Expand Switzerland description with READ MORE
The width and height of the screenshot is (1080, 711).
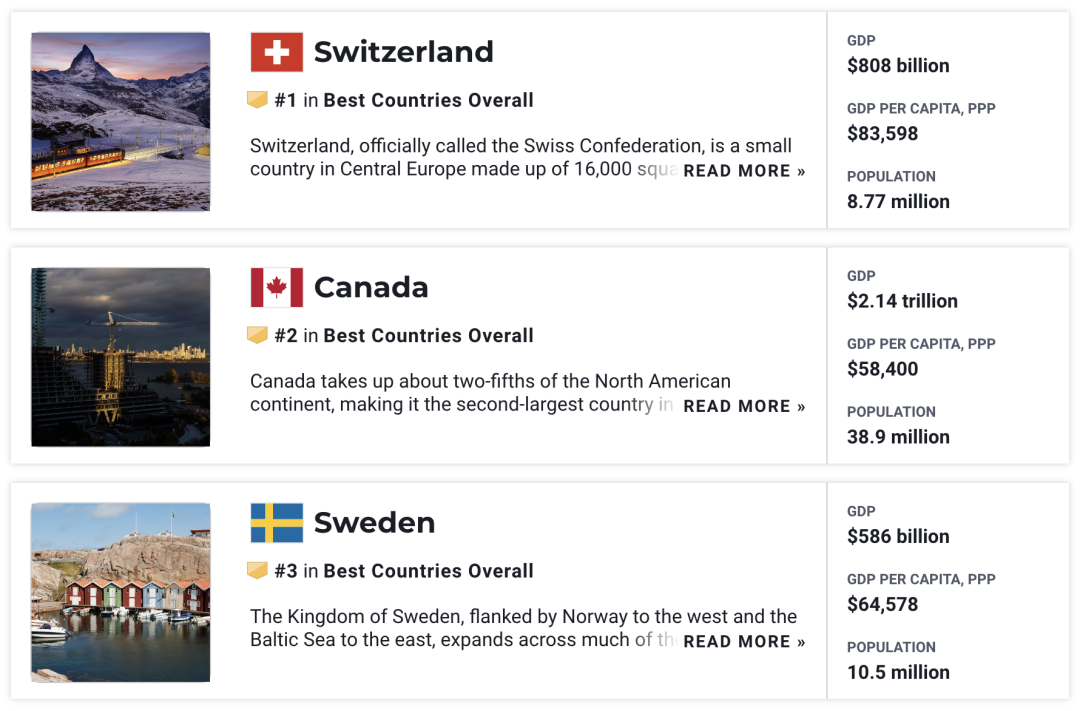(x=744, y=171)
